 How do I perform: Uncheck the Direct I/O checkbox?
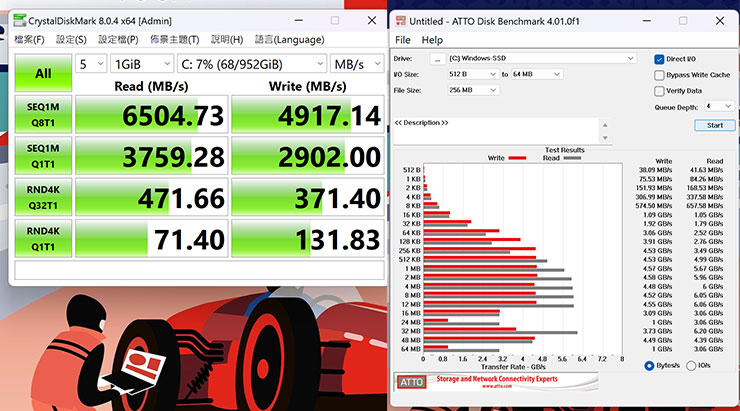tap(659, 59)
